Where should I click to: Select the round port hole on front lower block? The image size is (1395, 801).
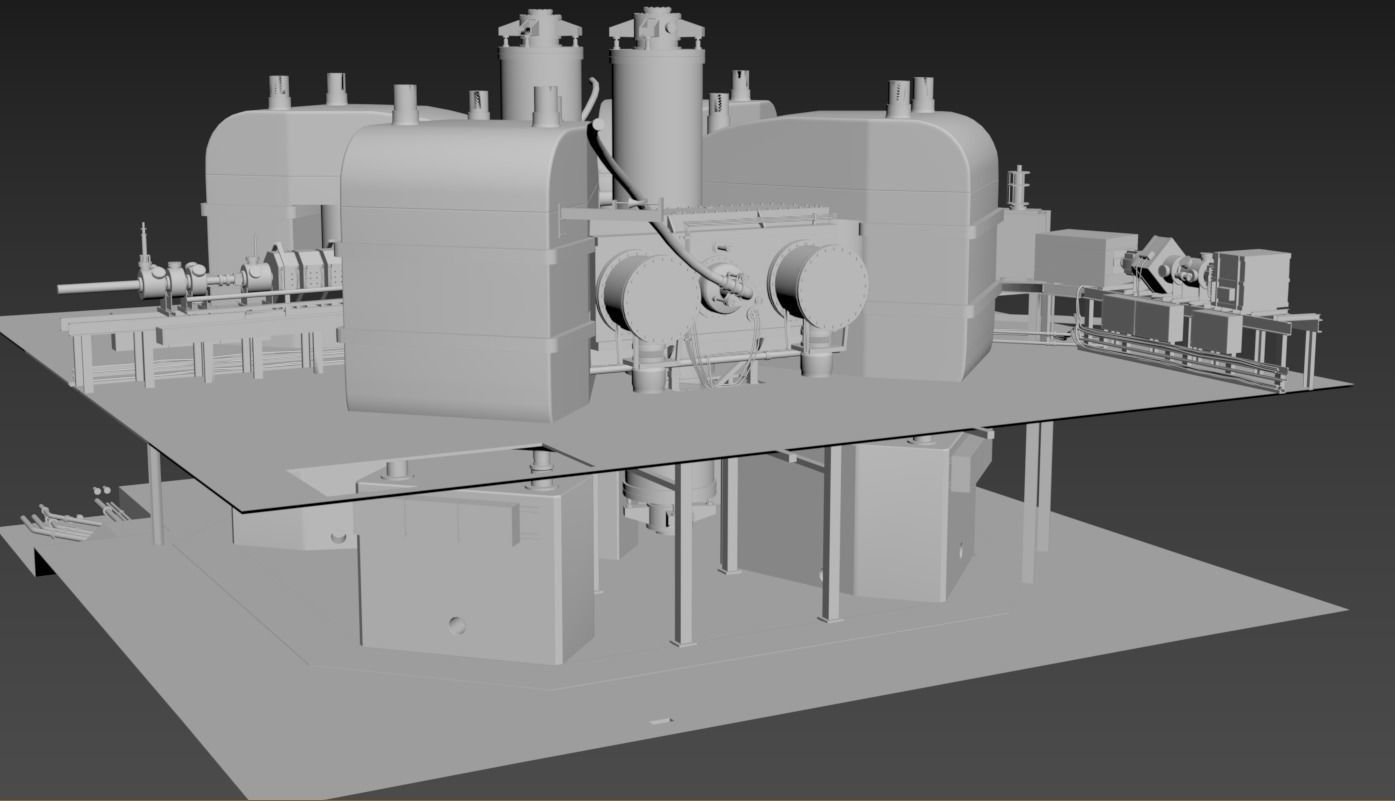click(457, 627)
